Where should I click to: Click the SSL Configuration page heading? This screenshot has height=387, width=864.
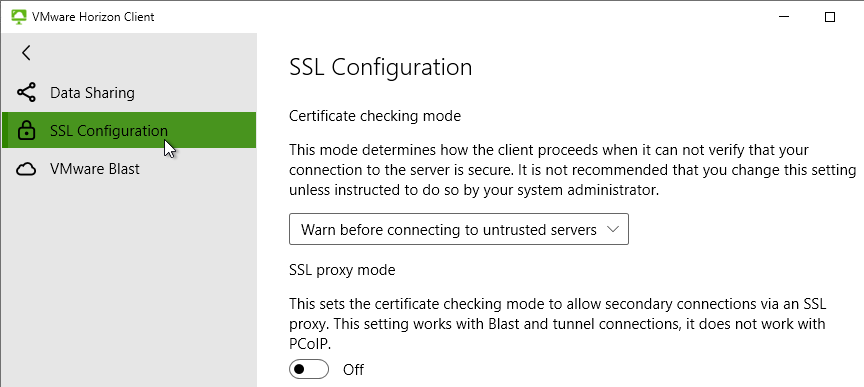381,67
